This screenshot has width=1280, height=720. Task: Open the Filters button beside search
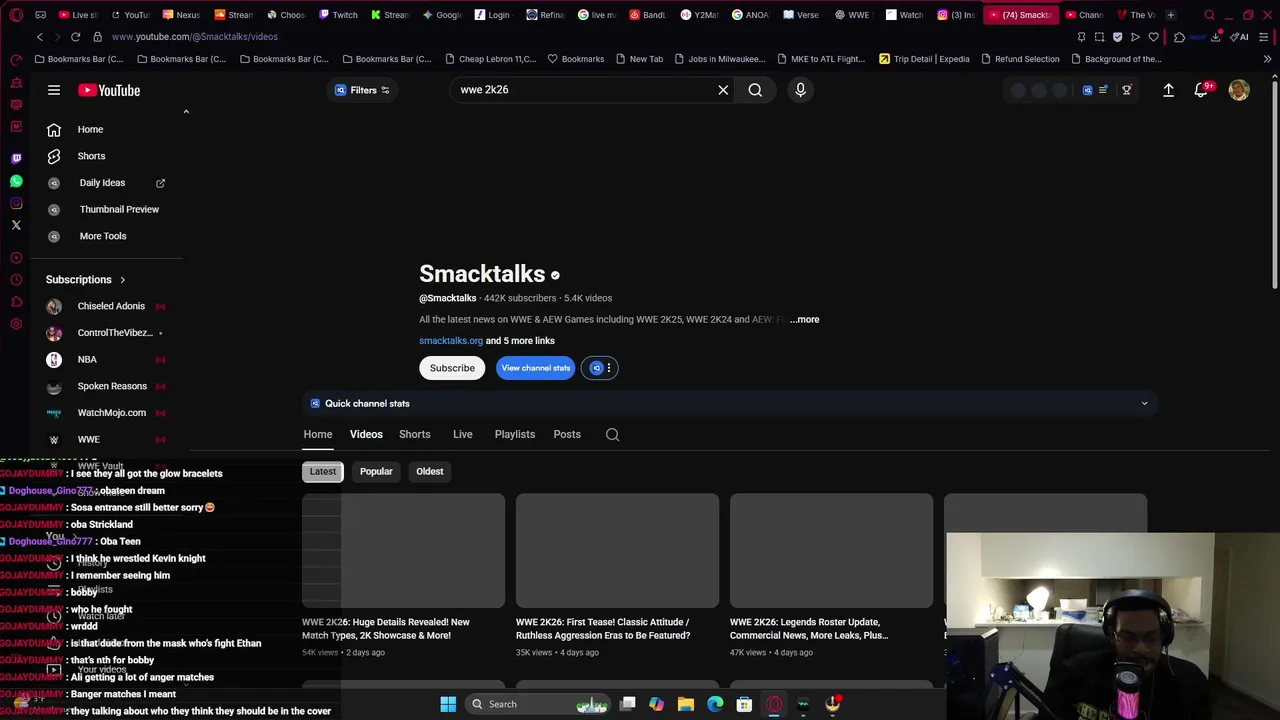[x=363, y=90]
